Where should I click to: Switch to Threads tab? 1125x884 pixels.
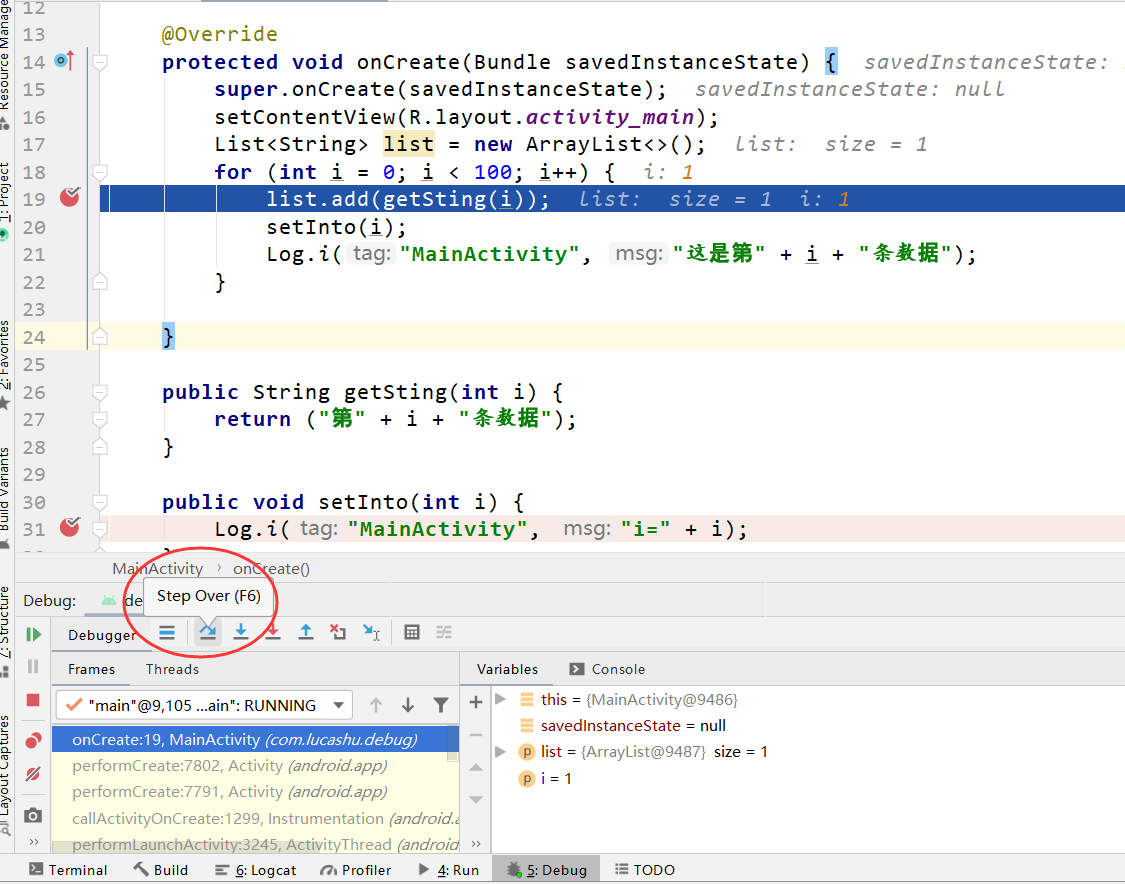pos(172,669)
